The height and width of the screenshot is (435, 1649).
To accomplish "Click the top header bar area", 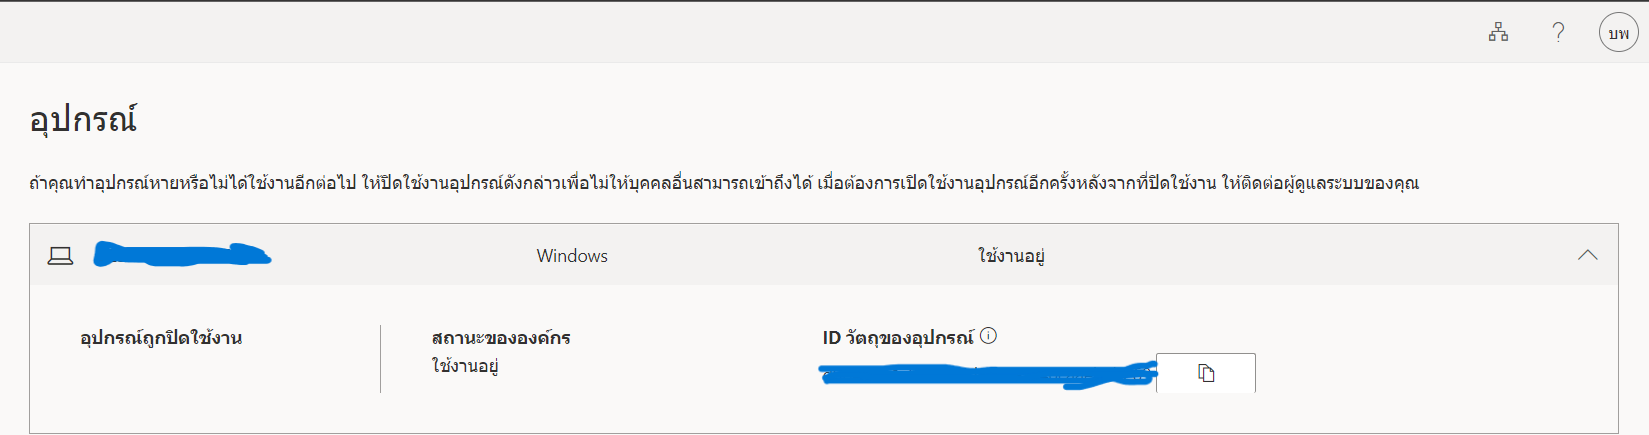I will tap(824, 33).
